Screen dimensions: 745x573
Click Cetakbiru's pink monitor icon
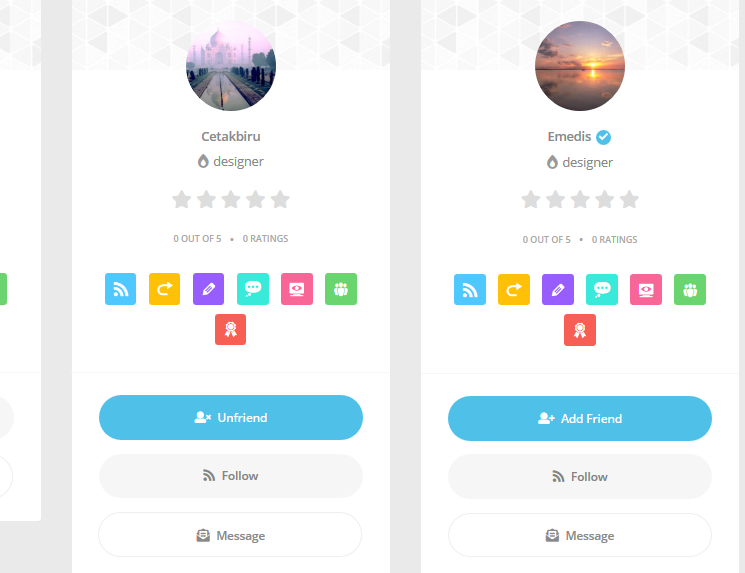click(297, 289)
